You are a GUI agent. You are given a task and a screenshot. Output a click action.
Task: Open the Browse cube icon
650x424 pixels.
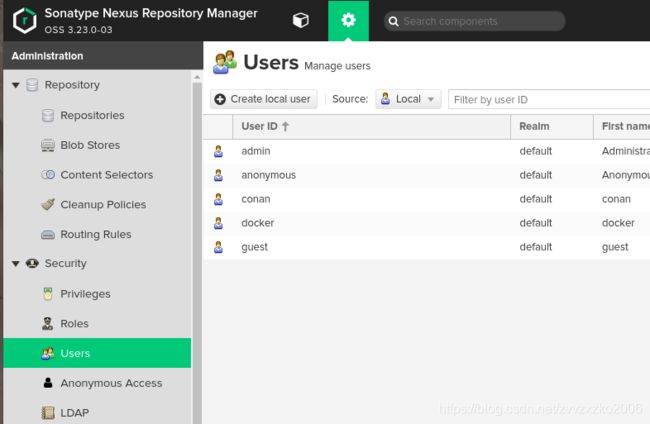click(x=301, y=20)
